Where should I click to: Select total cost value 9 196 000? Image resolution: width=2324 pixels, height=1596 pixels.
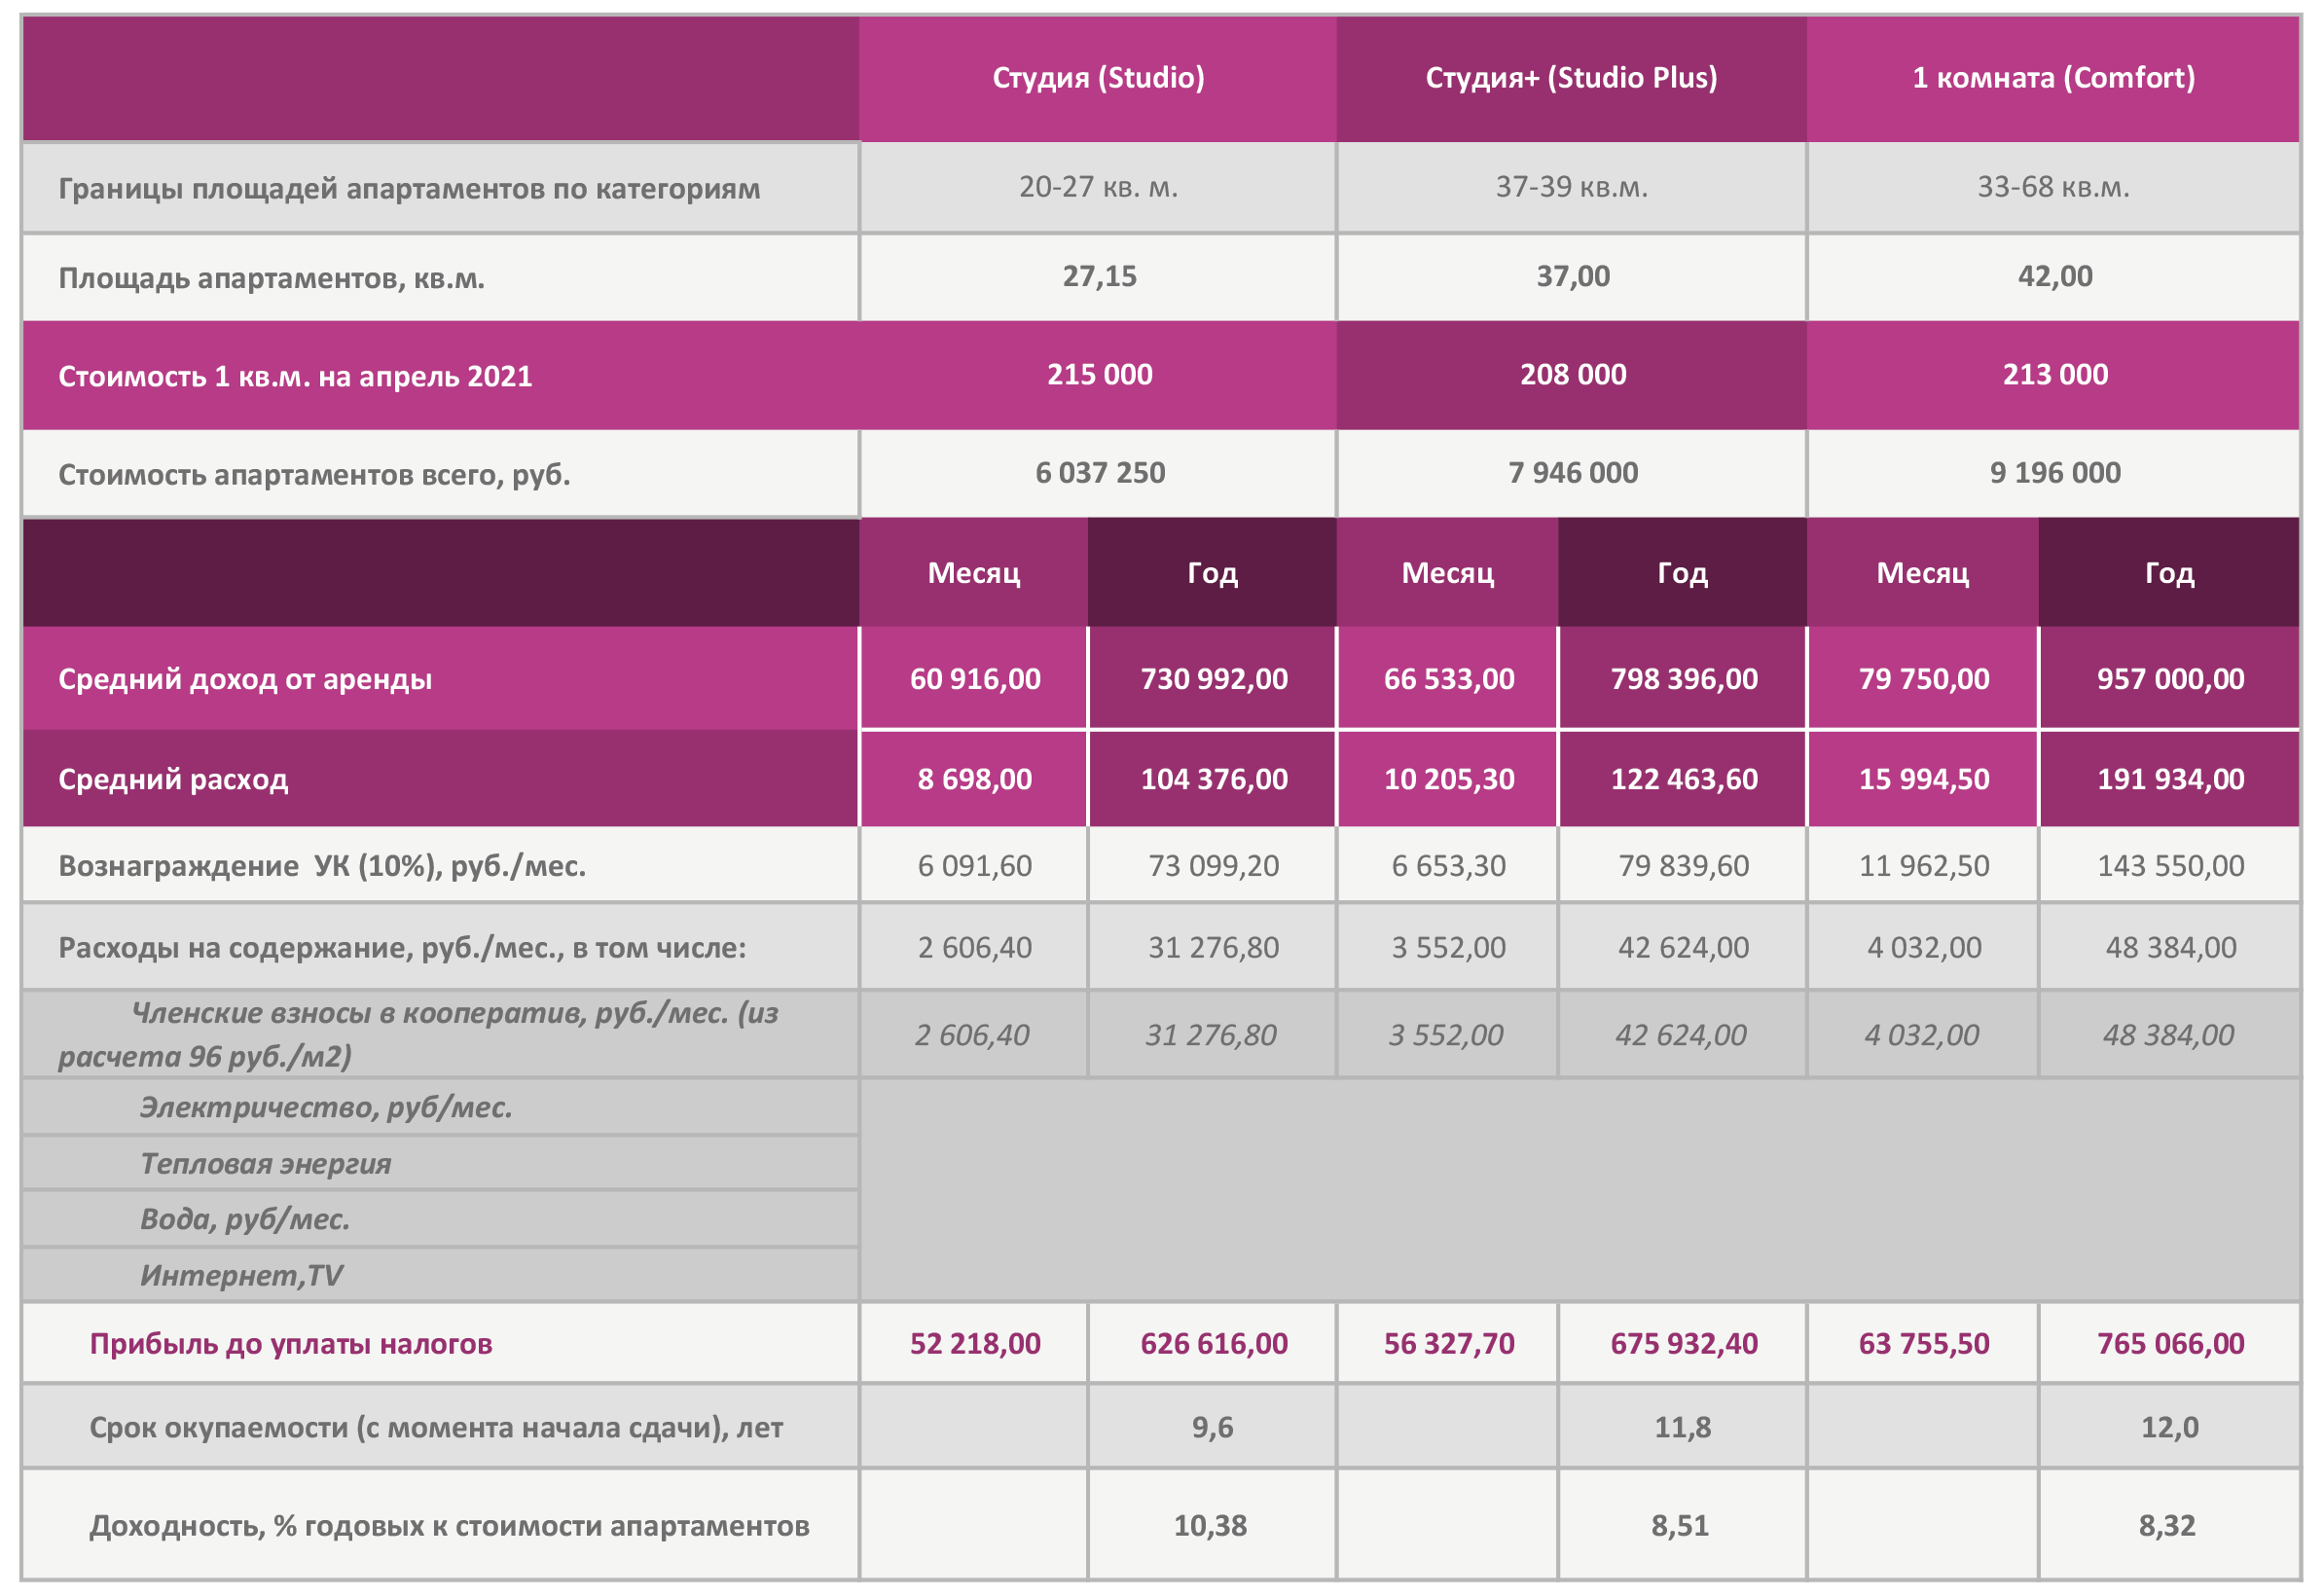(2054, 473)
